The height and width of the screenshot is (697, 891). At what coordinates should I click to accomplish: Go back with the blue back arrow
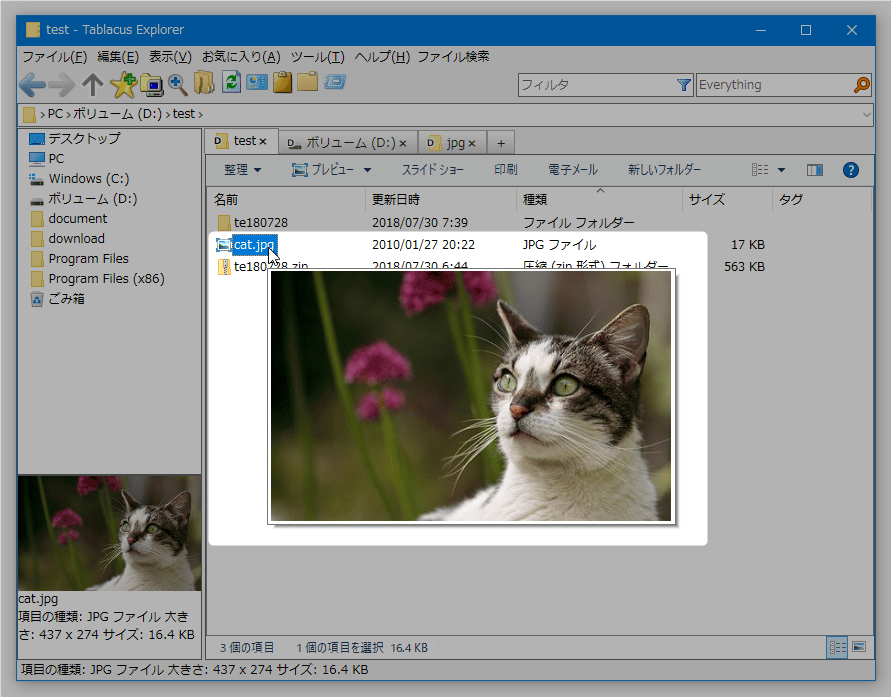coord(32,85)
